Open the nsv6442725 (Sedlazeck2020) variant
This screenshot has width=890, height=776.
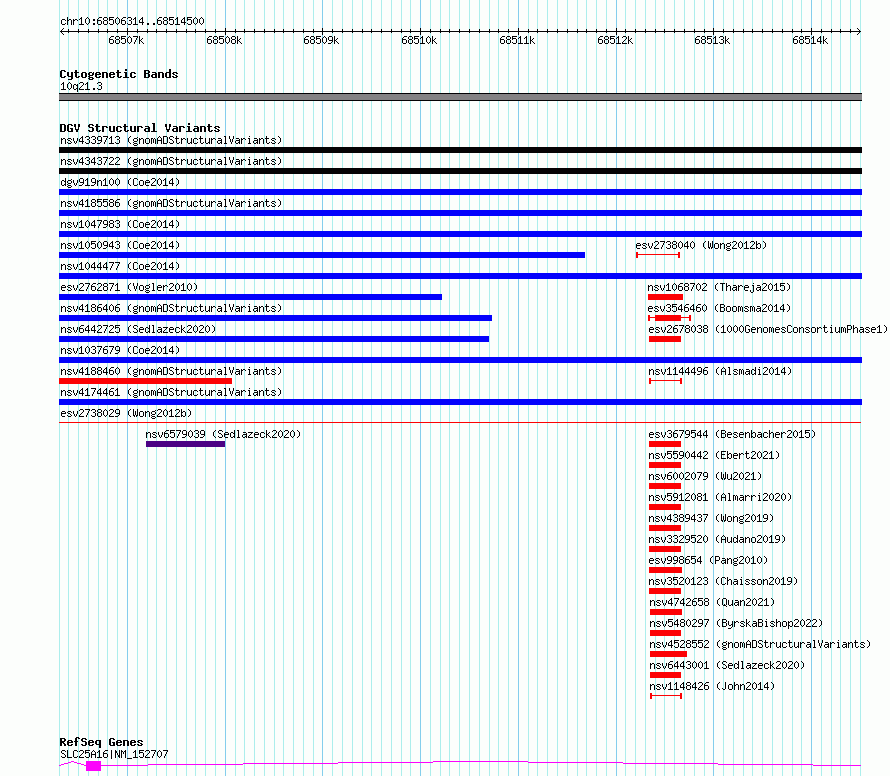tap(138, 329)
